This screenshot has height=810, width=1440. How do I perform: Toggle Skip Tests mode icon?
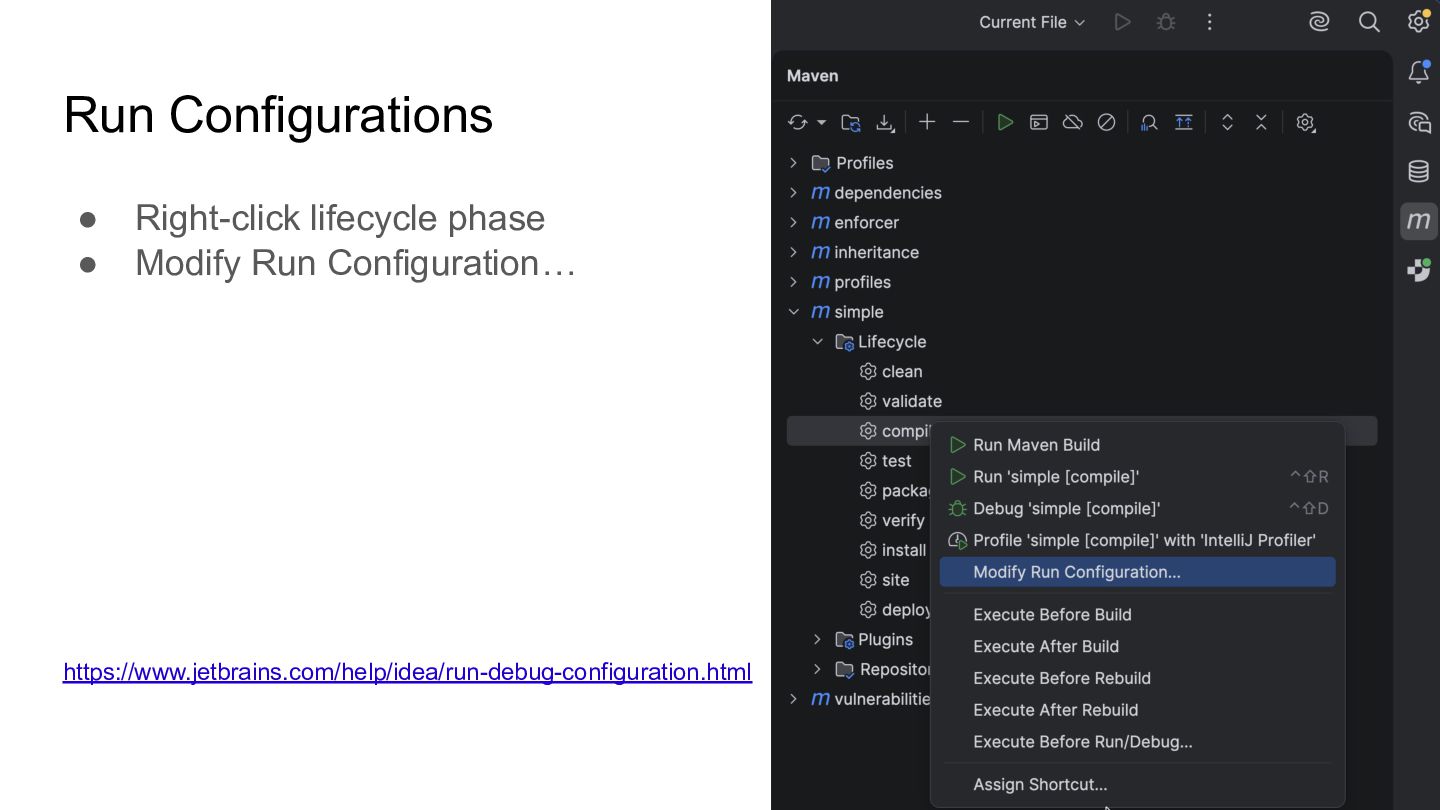click(1106, 122)
